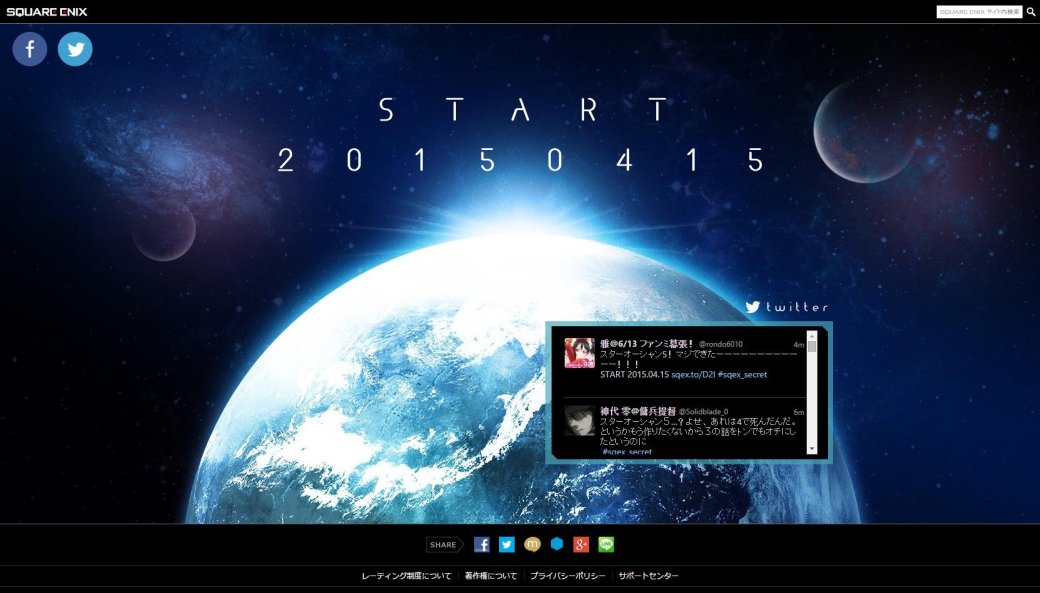Viewport: 1040px width, 593px height.
Task: Click the 雅@6/13 ファンミ慈張! display name
Action: pos(647,344)
